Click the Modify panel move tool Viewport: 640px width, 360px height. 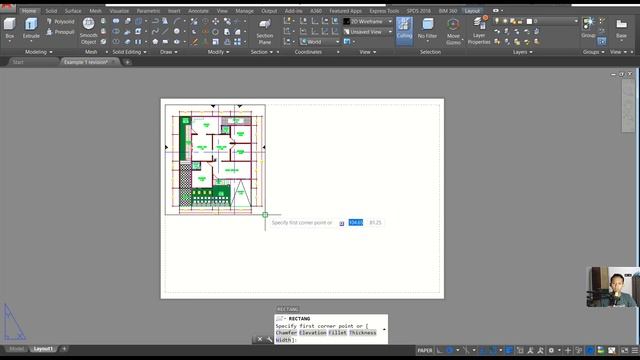(215, 21)
